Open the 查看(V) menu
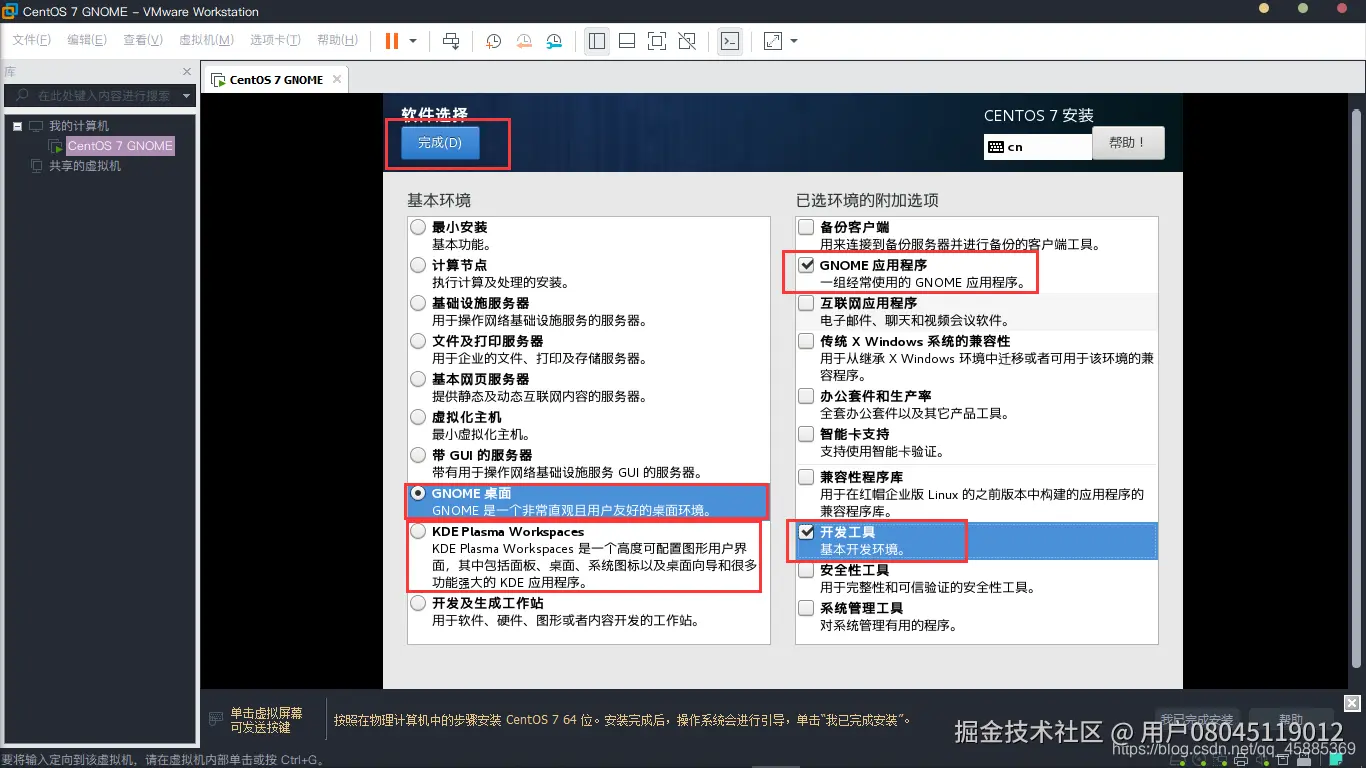 click(x=143, y=40)
